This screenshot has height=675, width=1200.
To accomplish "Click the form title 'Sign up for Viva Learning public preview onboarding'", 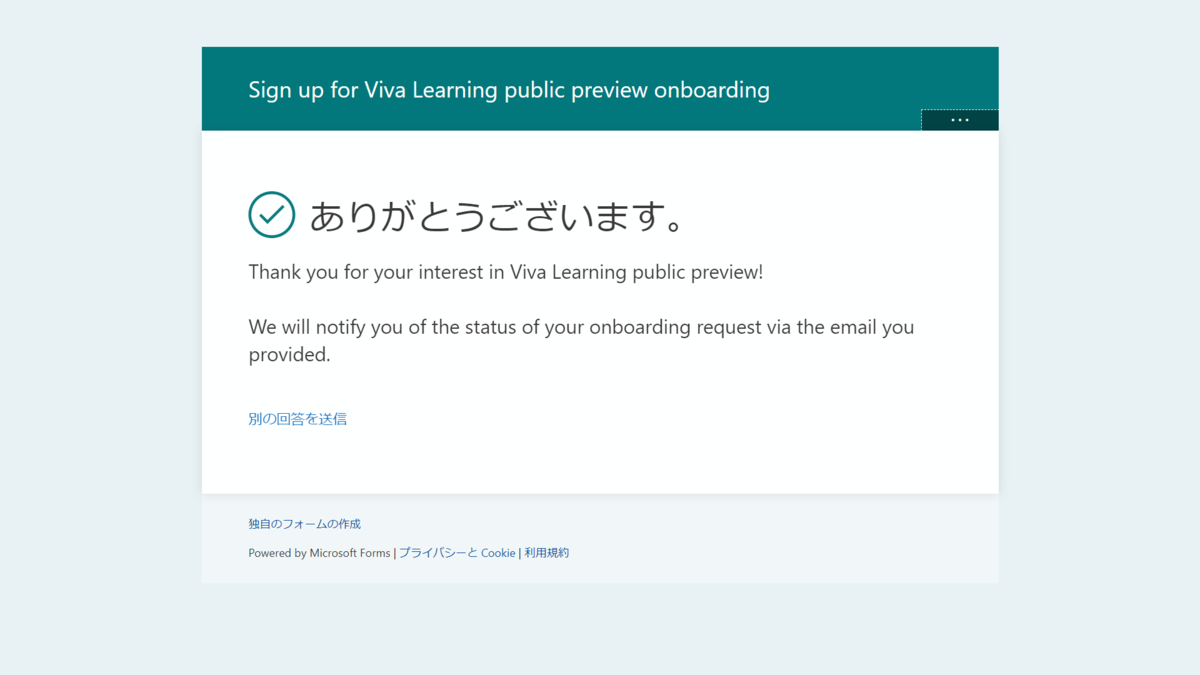I will tap(509, 90).
